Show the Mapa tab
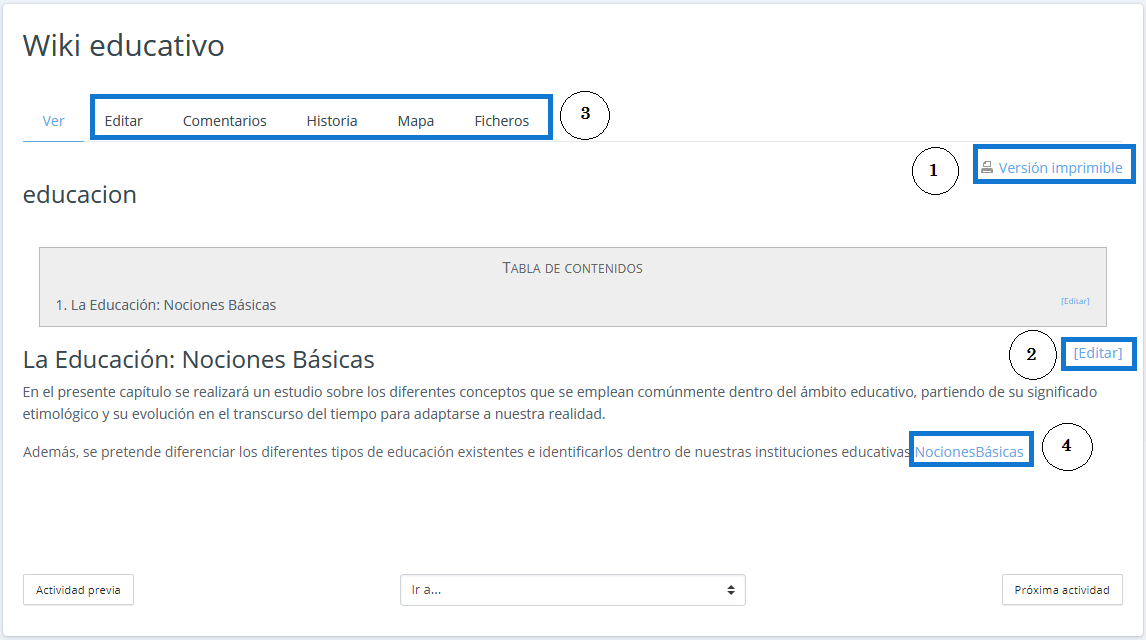Image resolution: width=1146 pixels, height=640 pixels. point(416,121)
